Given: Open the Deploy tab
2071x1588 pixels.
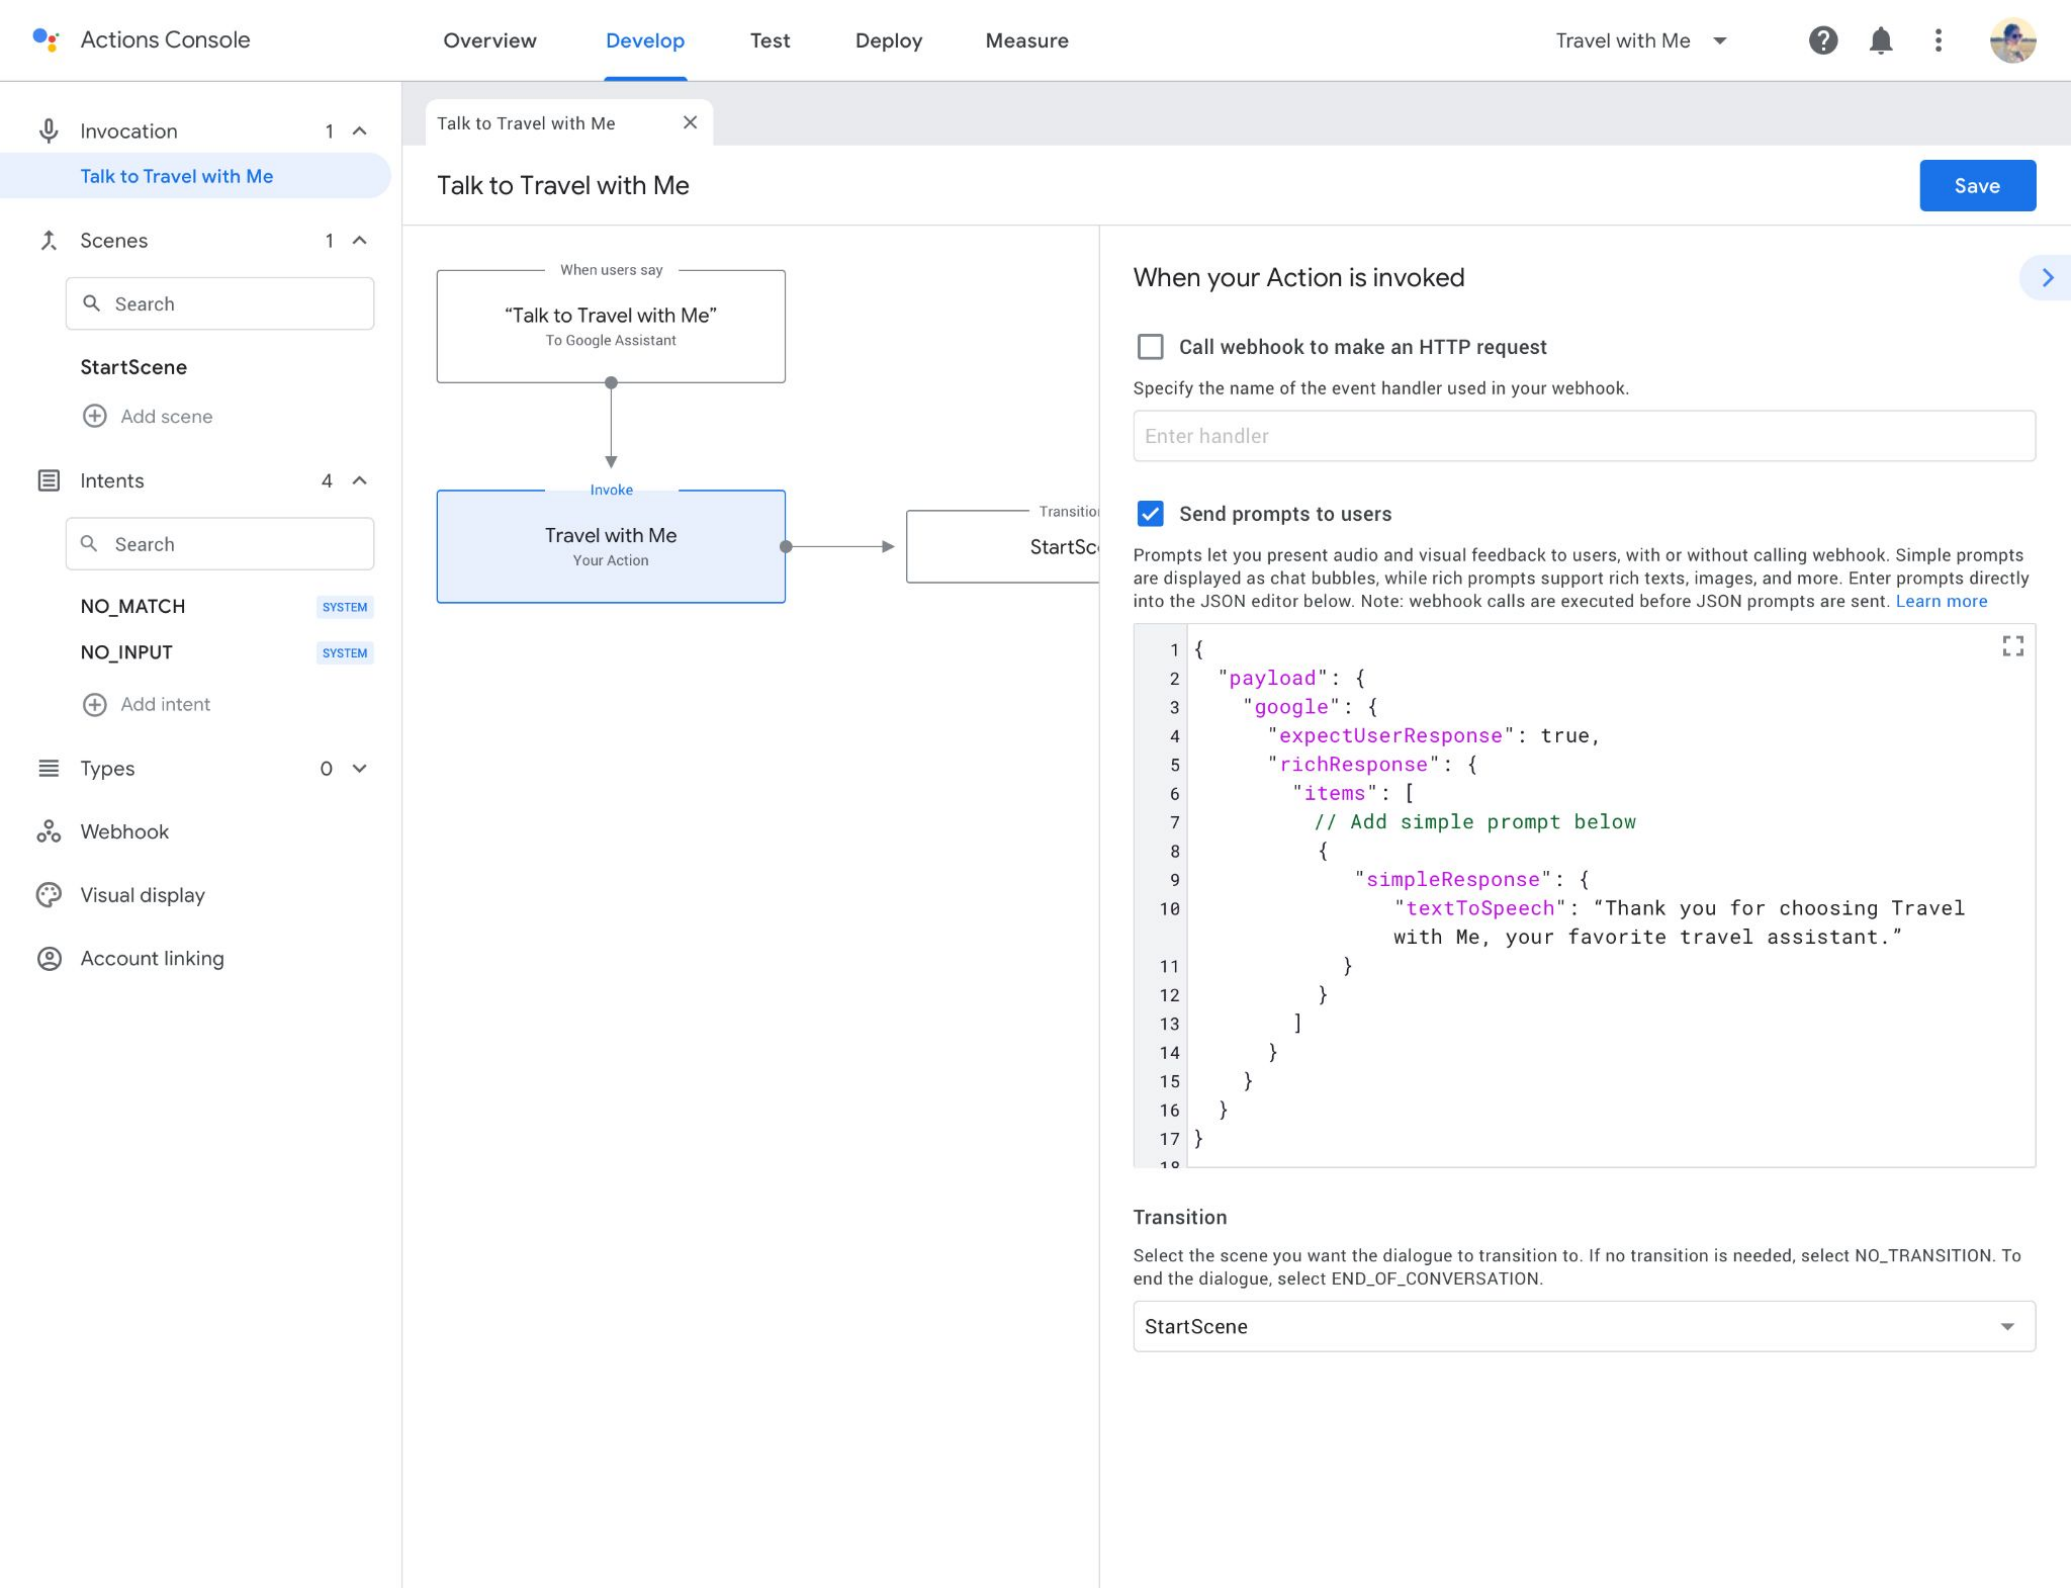Looking at the screenshot, I should pos(888,41).
